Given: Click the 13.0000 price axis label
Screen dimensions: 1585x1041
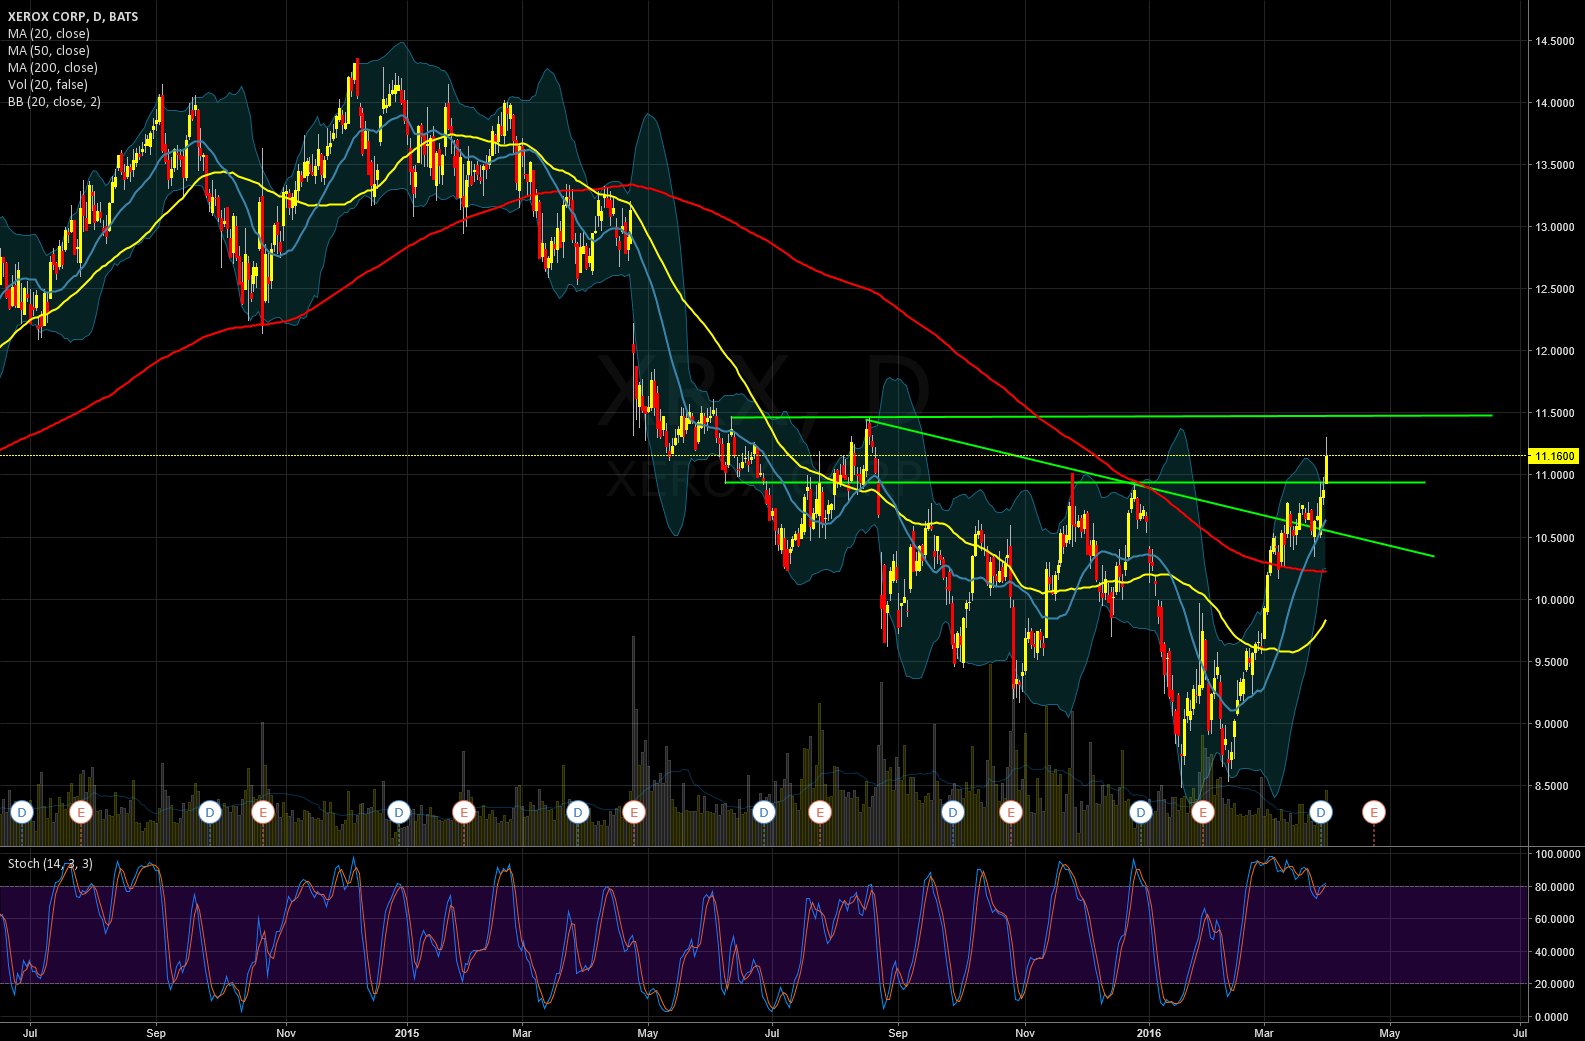Looking at the screenshot, I should (x=1555, y=227).
